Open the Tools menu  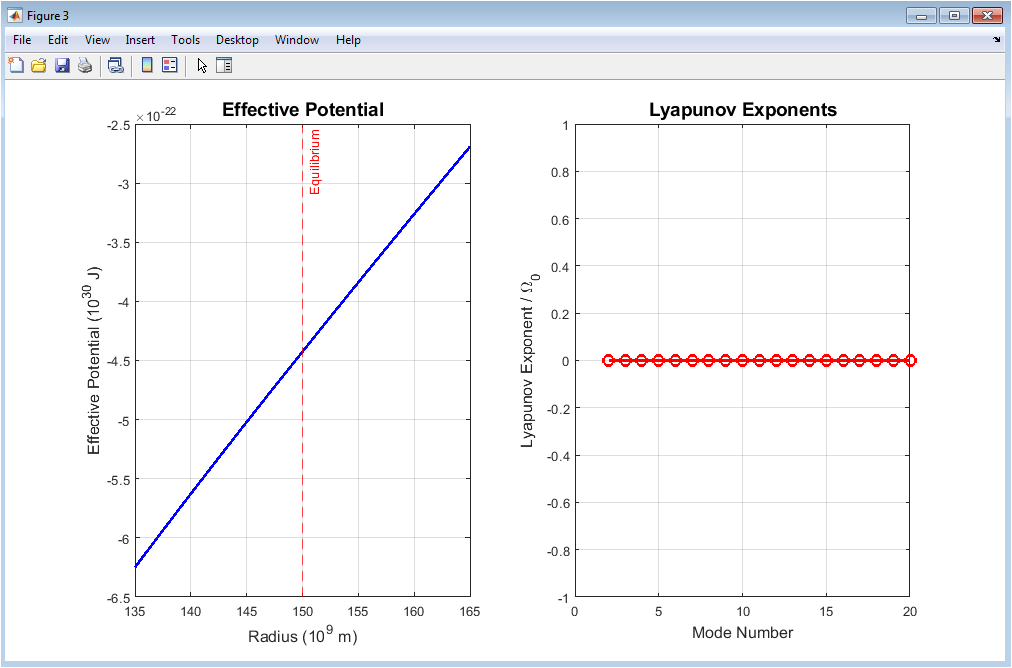coord(185,40)
